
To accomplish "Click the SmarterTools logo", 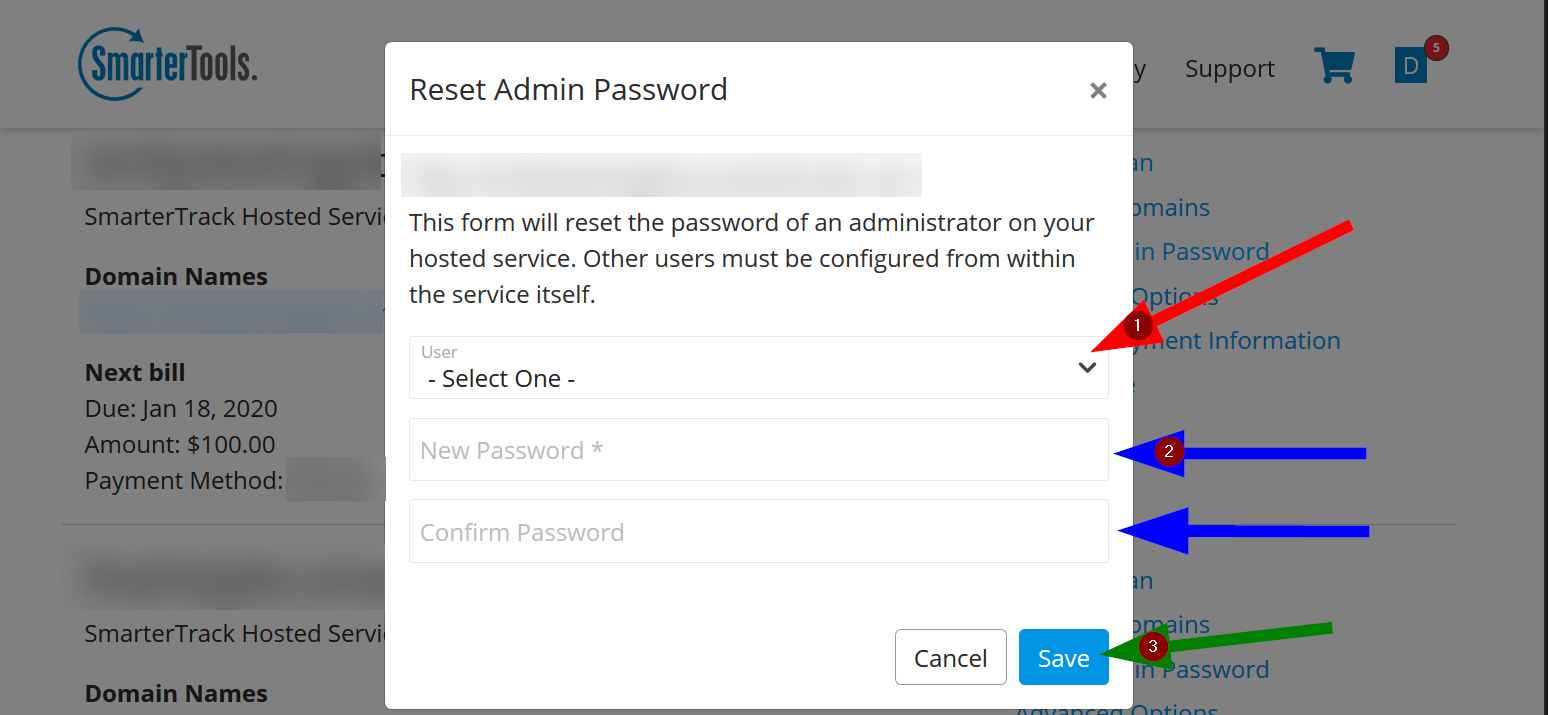I will (167, 64).
